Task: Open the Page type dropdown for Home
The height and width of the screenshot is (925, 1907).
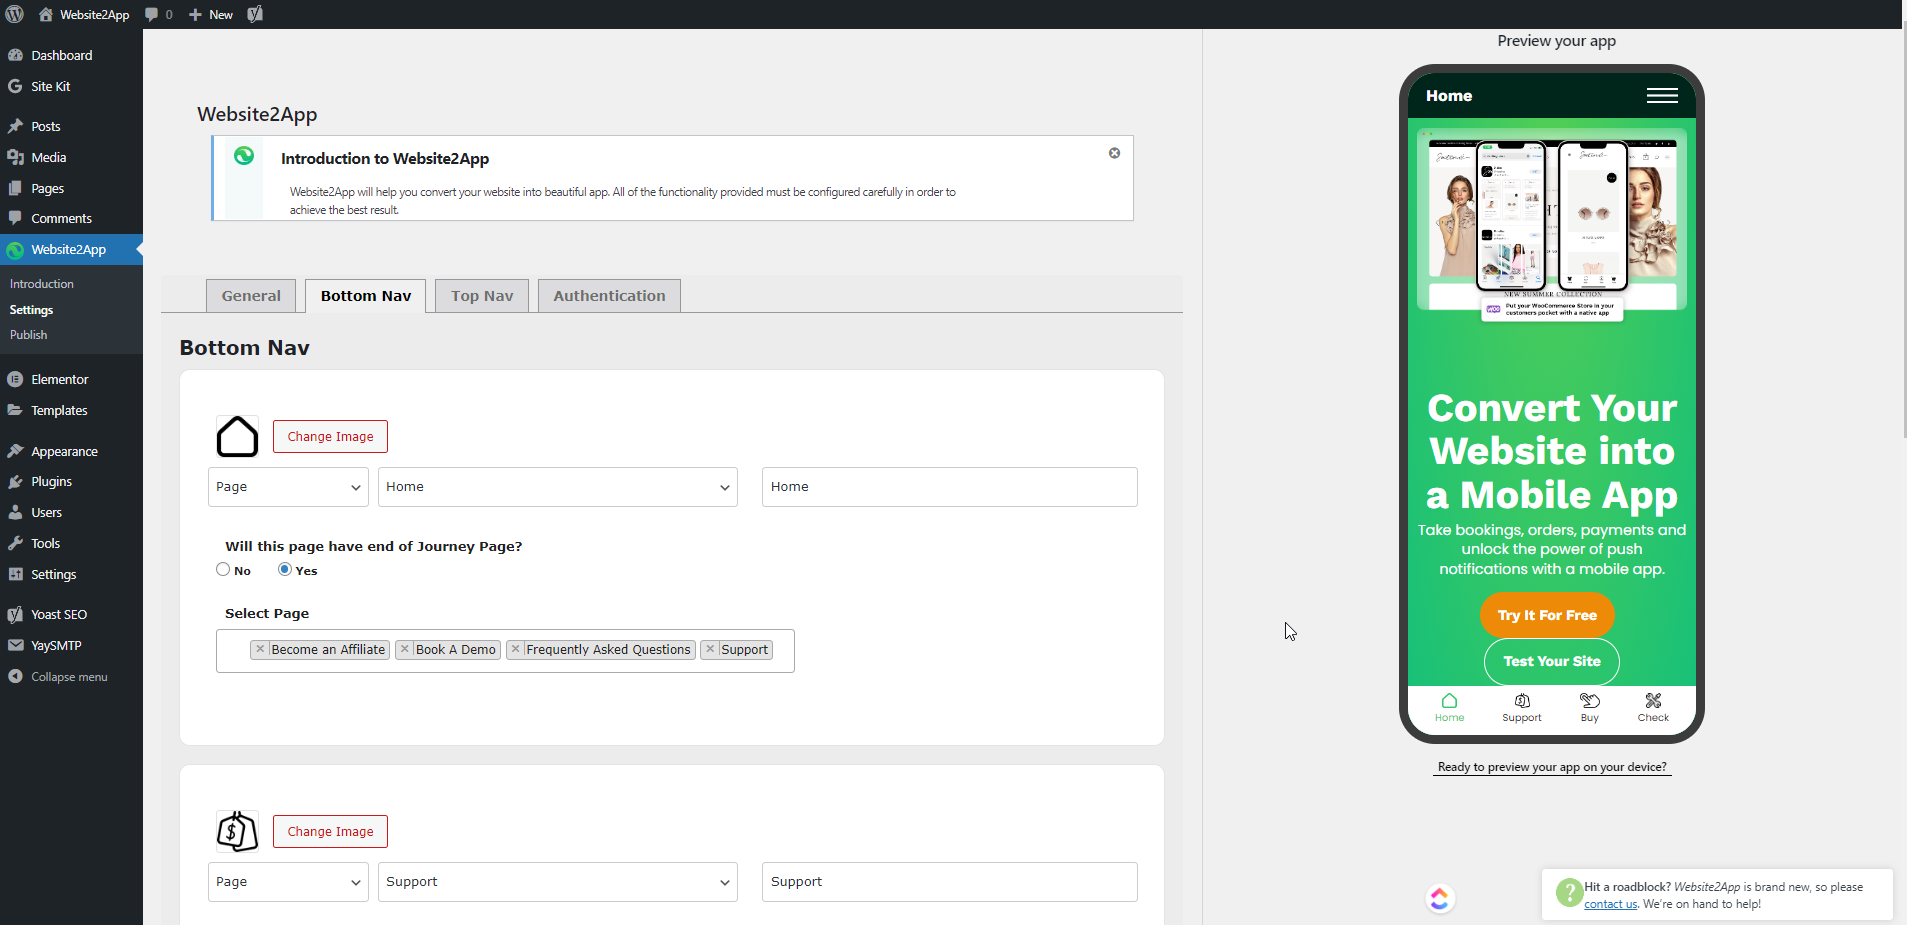Action: point(288,487)
